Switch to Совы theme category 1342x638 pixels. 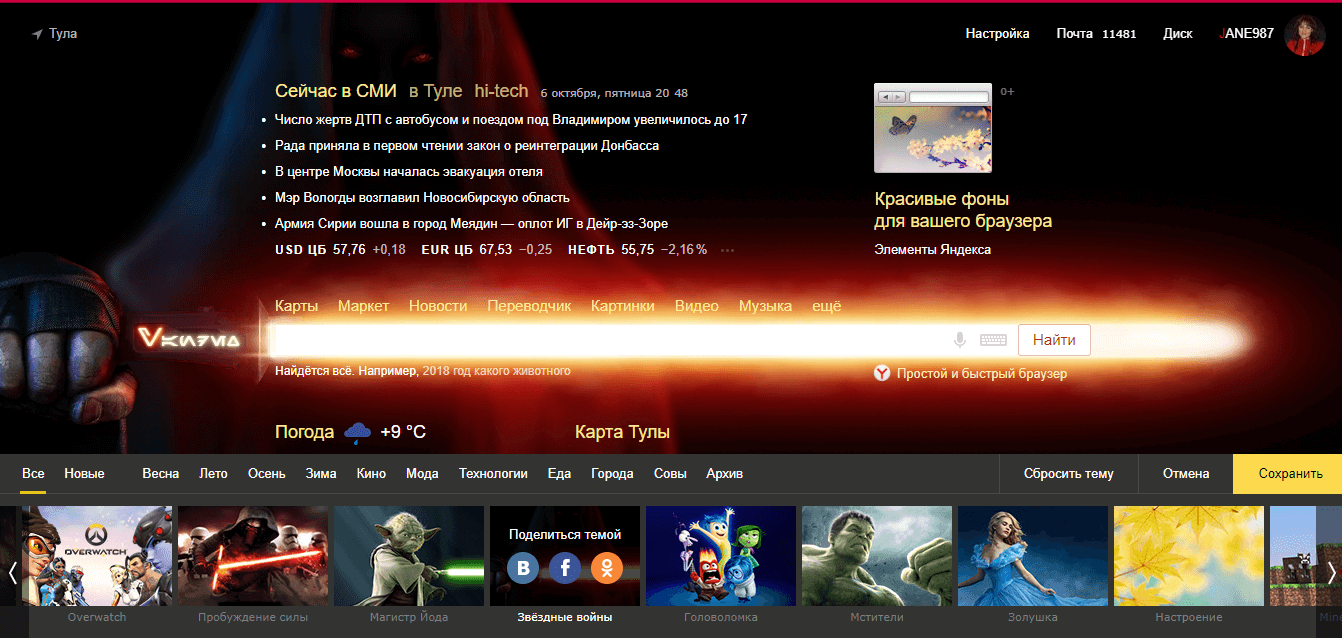coord(670,474)
